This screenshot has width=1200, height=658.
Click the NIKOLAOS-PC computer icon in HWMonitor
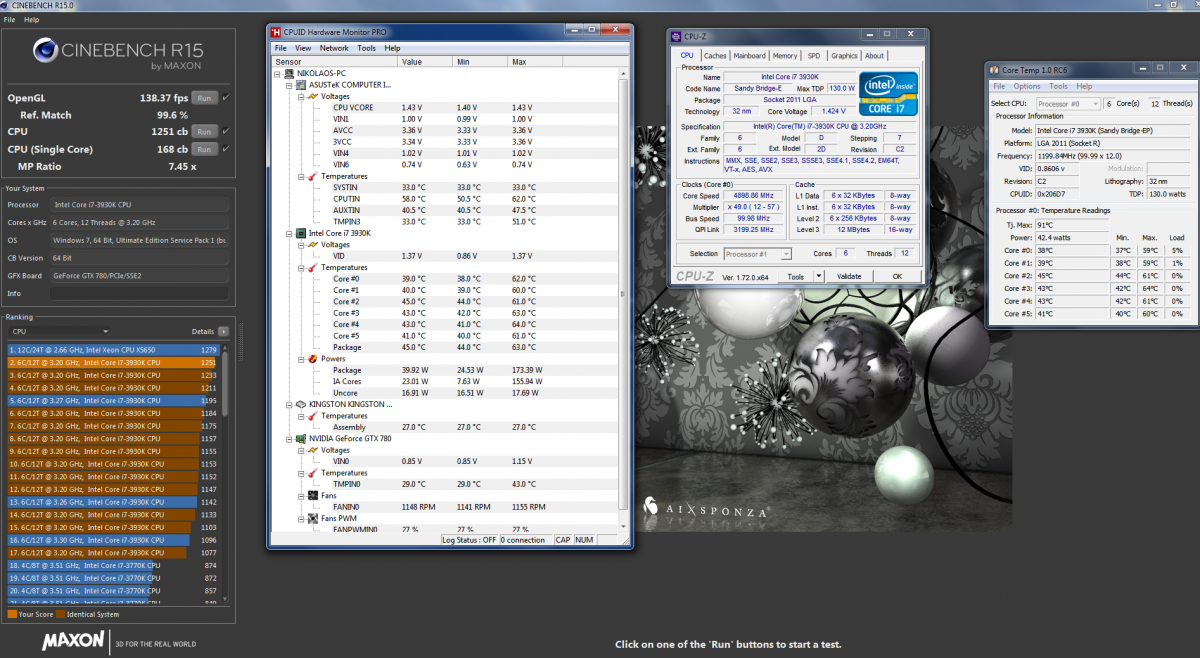pos(290,73)
